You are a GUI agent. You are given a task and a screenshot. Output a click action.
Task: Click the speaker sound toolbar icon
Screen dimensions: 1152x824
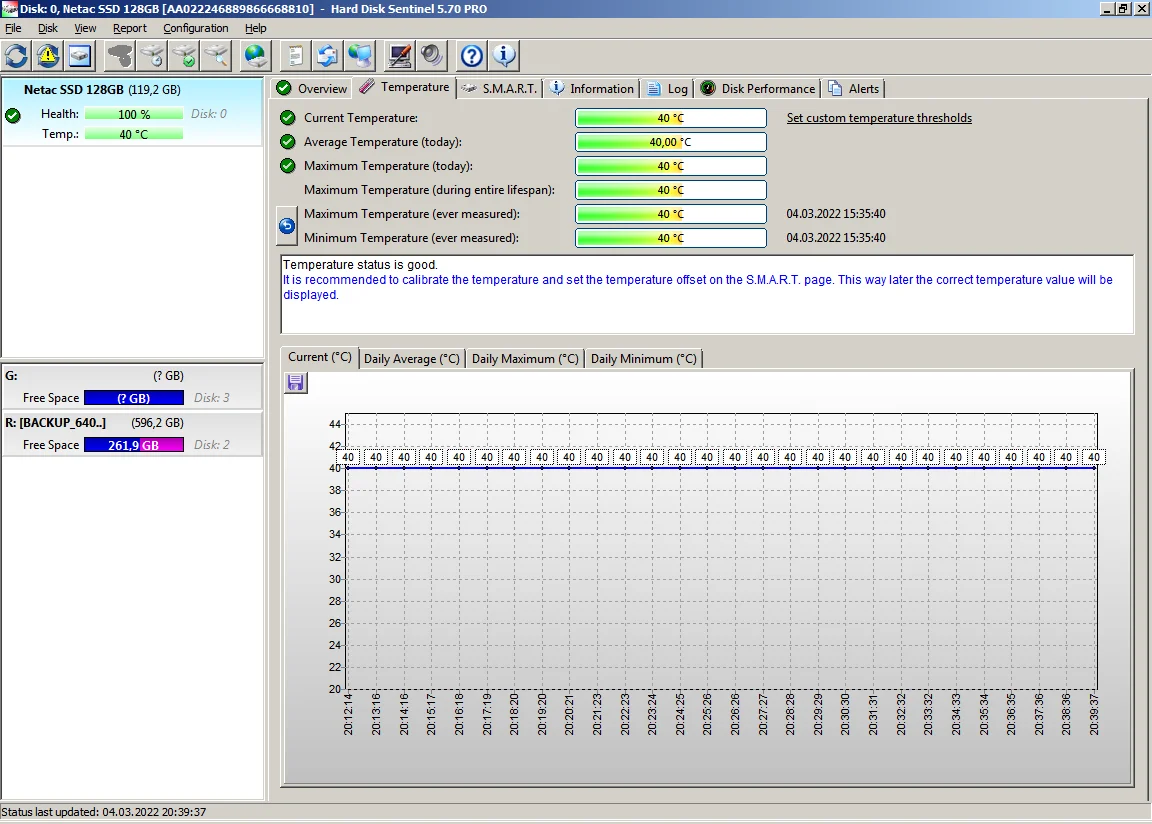[432, 55]
